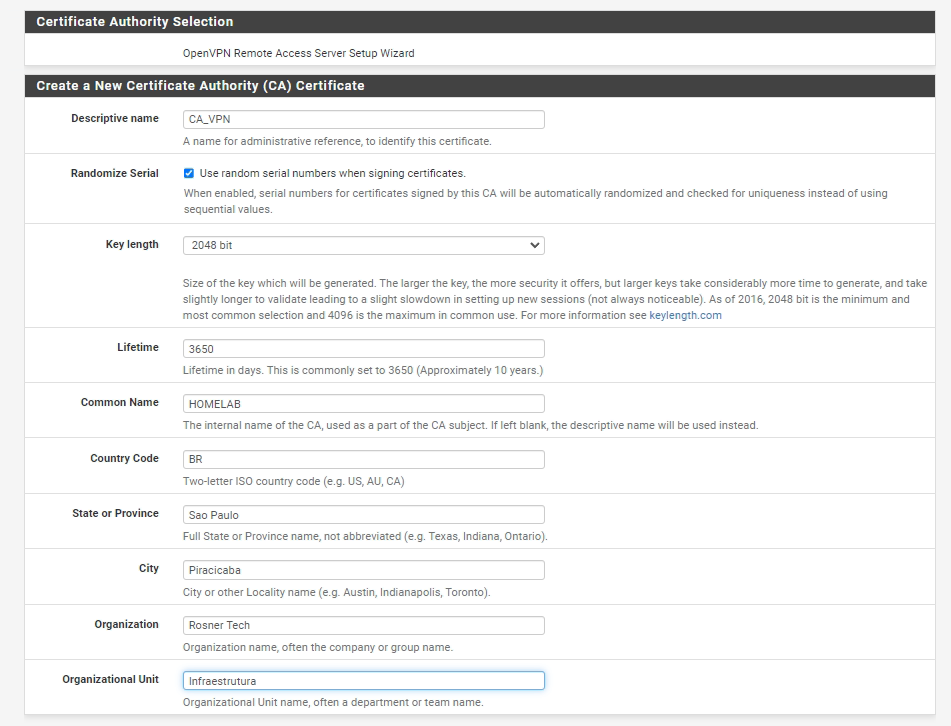Click the Randomize Serial label
The image size is (951, 726).
coord(115,173)
